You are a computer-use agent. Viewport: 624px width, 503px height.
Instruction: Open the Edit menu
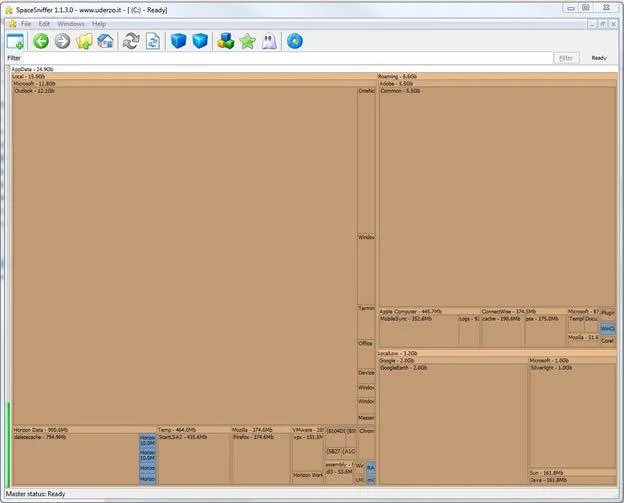pyautogui.click(x=44, y=24)
